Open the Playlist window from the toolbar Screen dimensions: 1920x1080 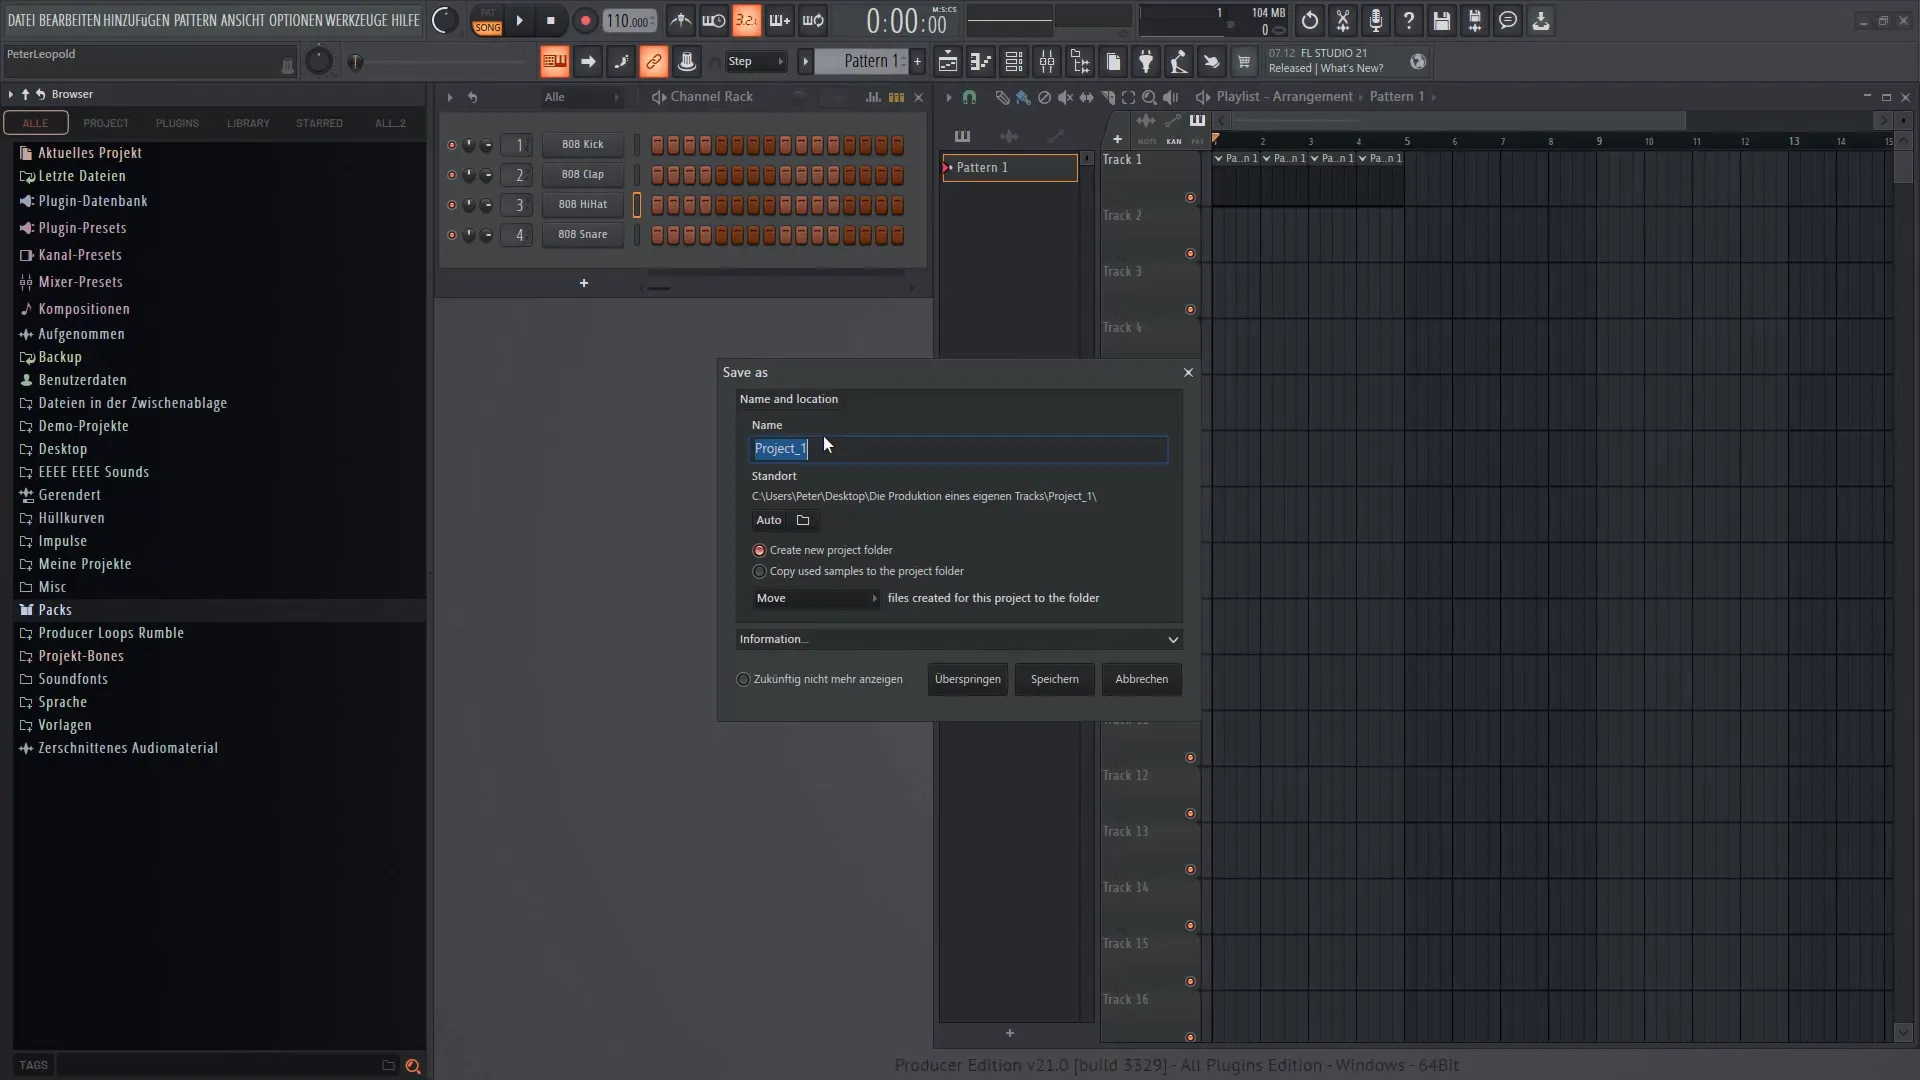(x=947, y=62)
